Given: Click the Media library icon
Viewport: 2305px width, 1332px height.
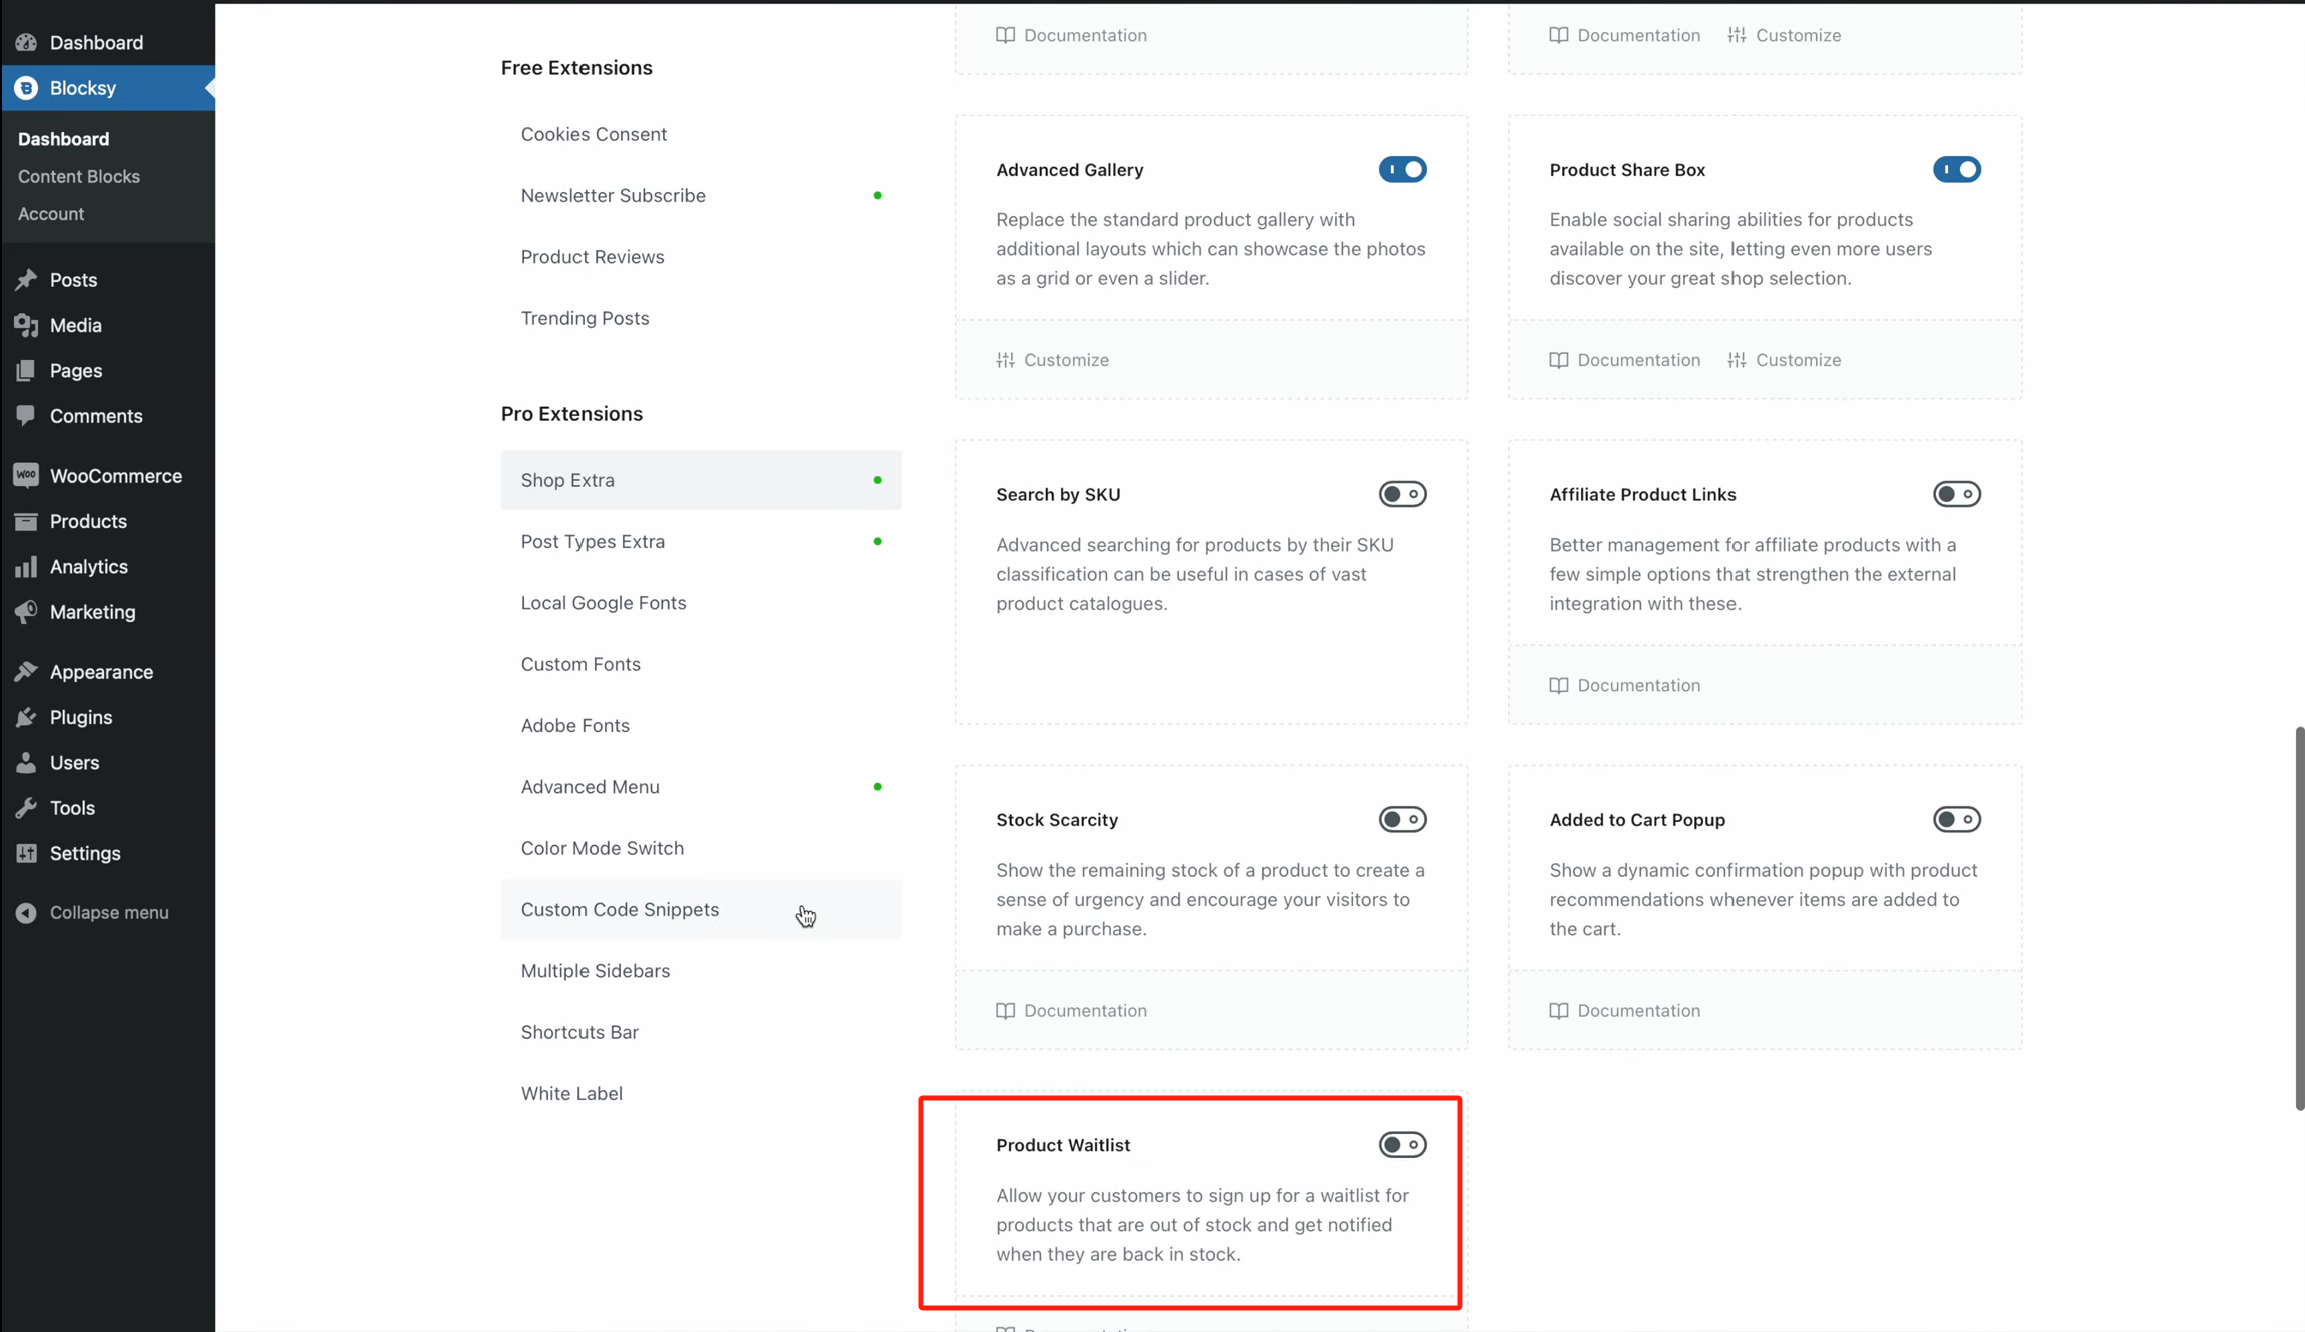Looking at the screenshot, I should click(26, 325).
